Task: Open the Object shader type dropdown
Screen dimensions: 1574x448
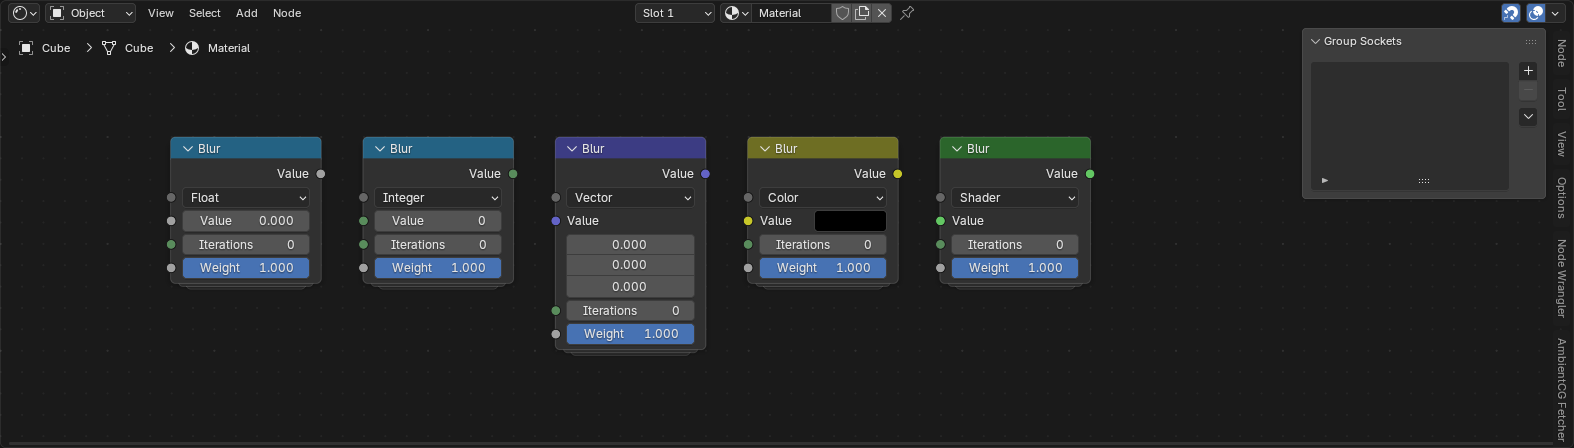Action: (x=91, y=13)
